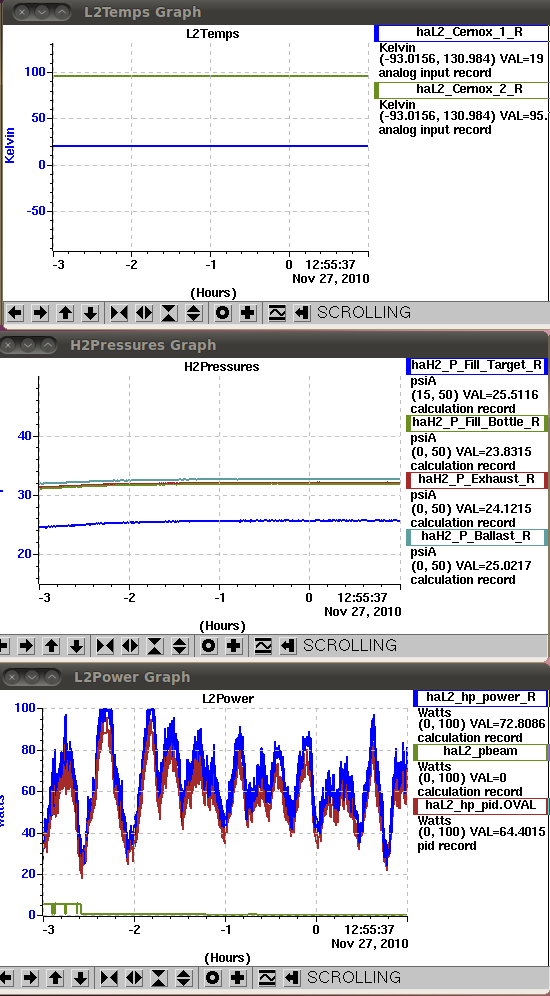Toggle scroll mode arrow in L2Power toolbar

pos(292,978)
